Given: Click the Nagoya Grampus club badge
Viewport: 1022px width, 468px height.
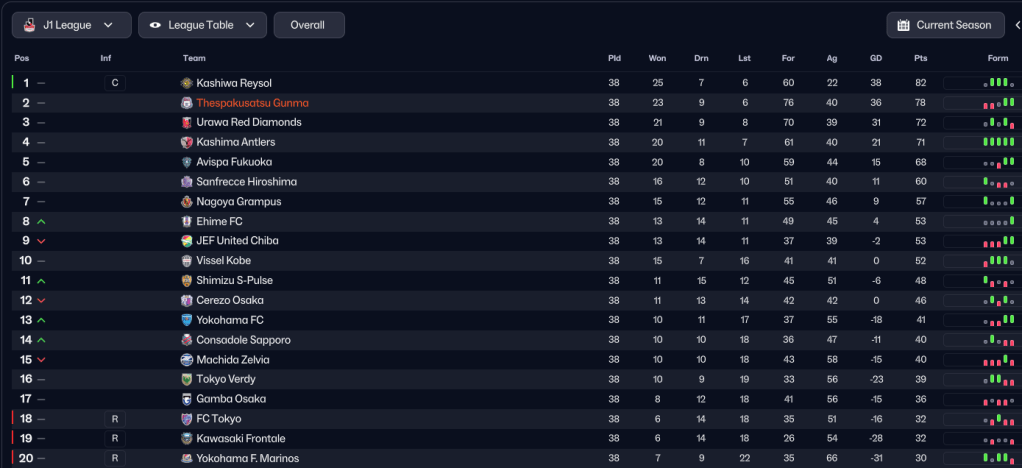Looking at the screenshot, I should coord(187,201).
